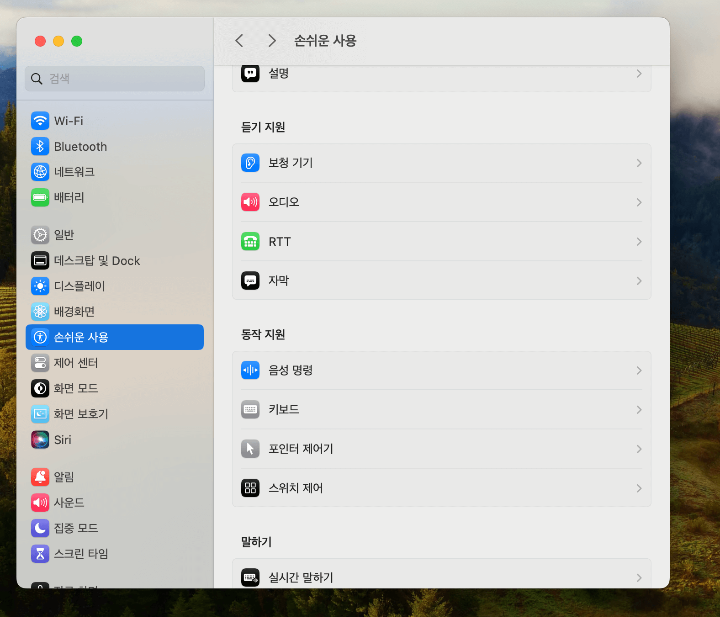Select 제어 센터 label in sidebar
The image size is (720, 617).
tap(76, 363)
